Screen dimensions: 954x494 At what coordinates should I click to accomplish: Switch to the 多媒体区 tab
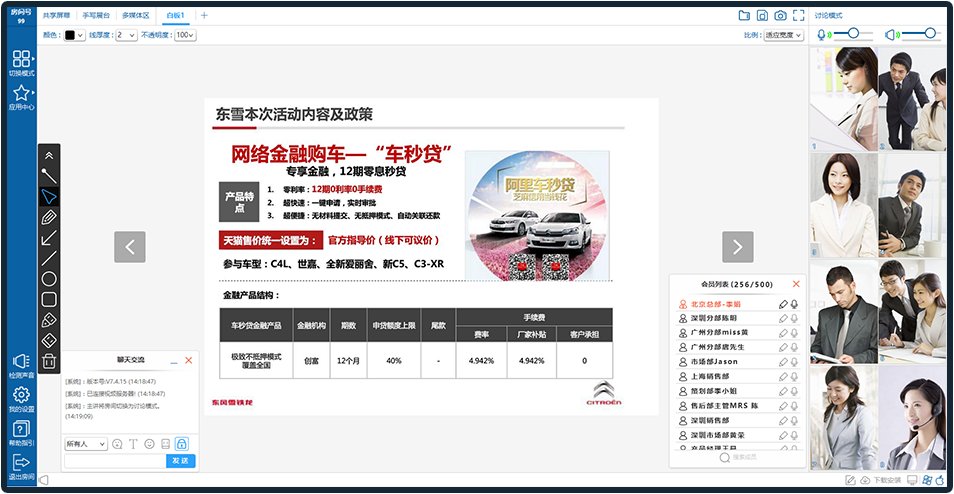pos(136,16)
